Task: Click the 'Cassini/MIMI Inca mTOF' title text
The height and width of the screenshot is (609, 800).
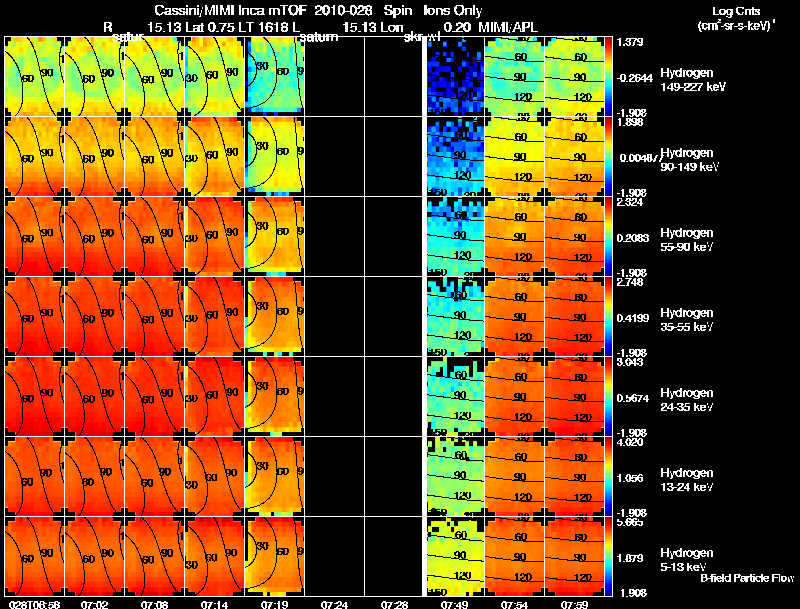Action: 230,11
